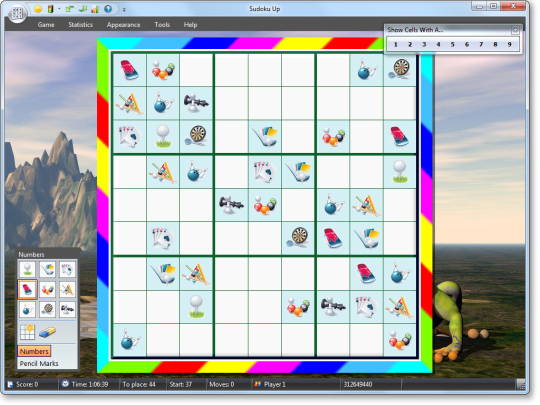Select the billiard balls symbol in Numbers palette

[47, 289]
